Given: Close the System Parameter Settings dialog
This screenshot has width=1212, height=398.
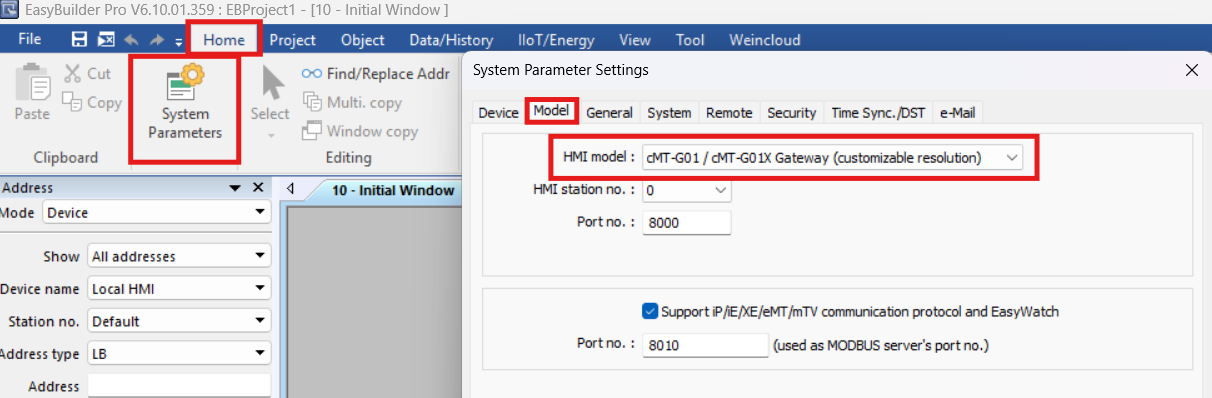Looking at the screenshot, I should coord(1191,70).
